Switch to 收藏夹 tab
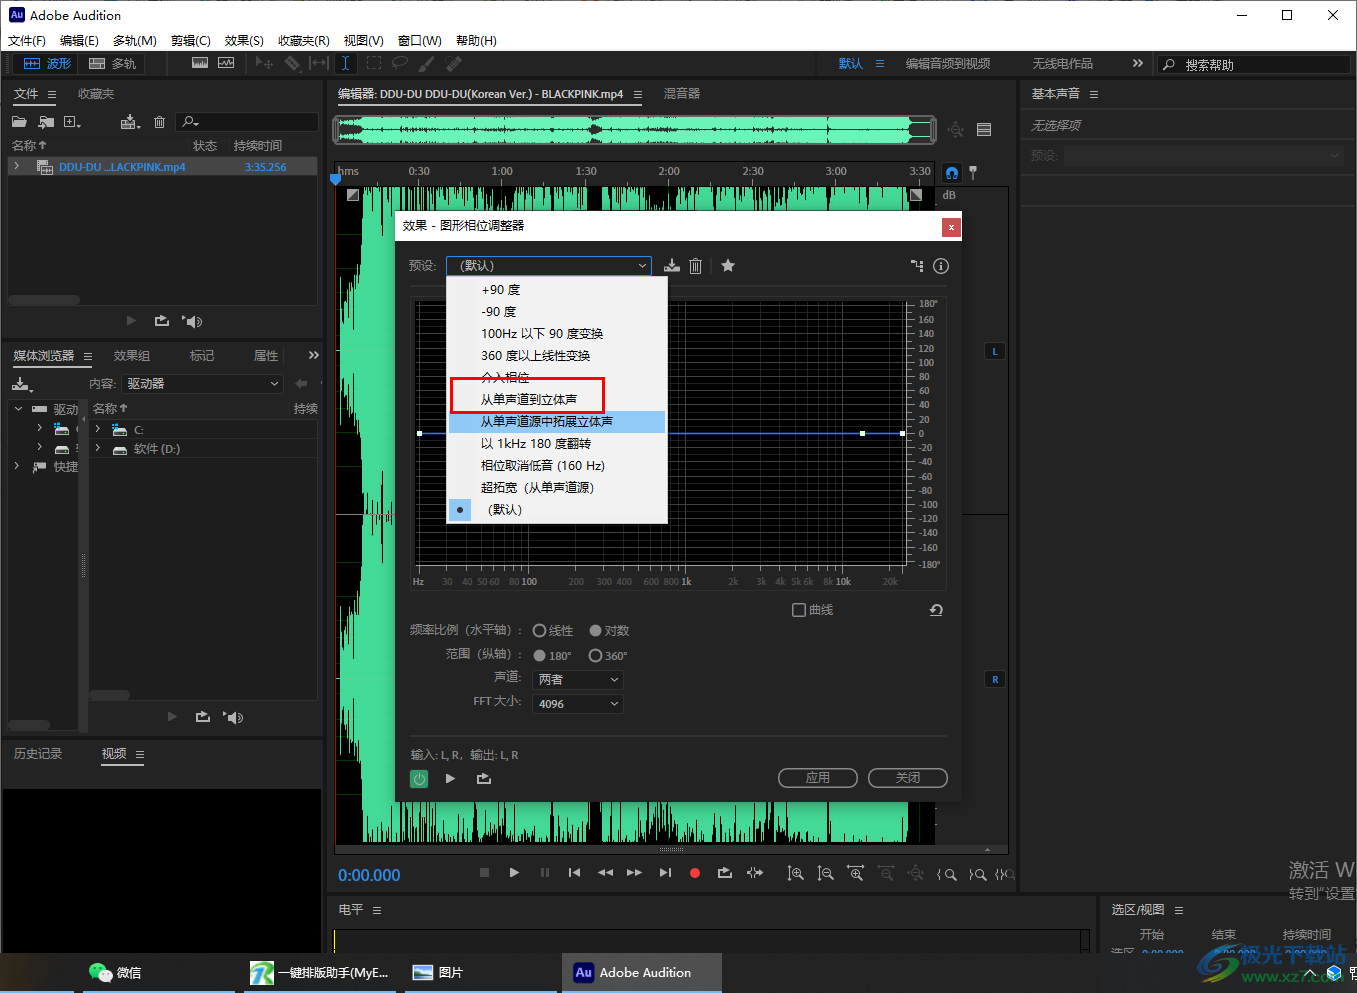 point(97,94)
